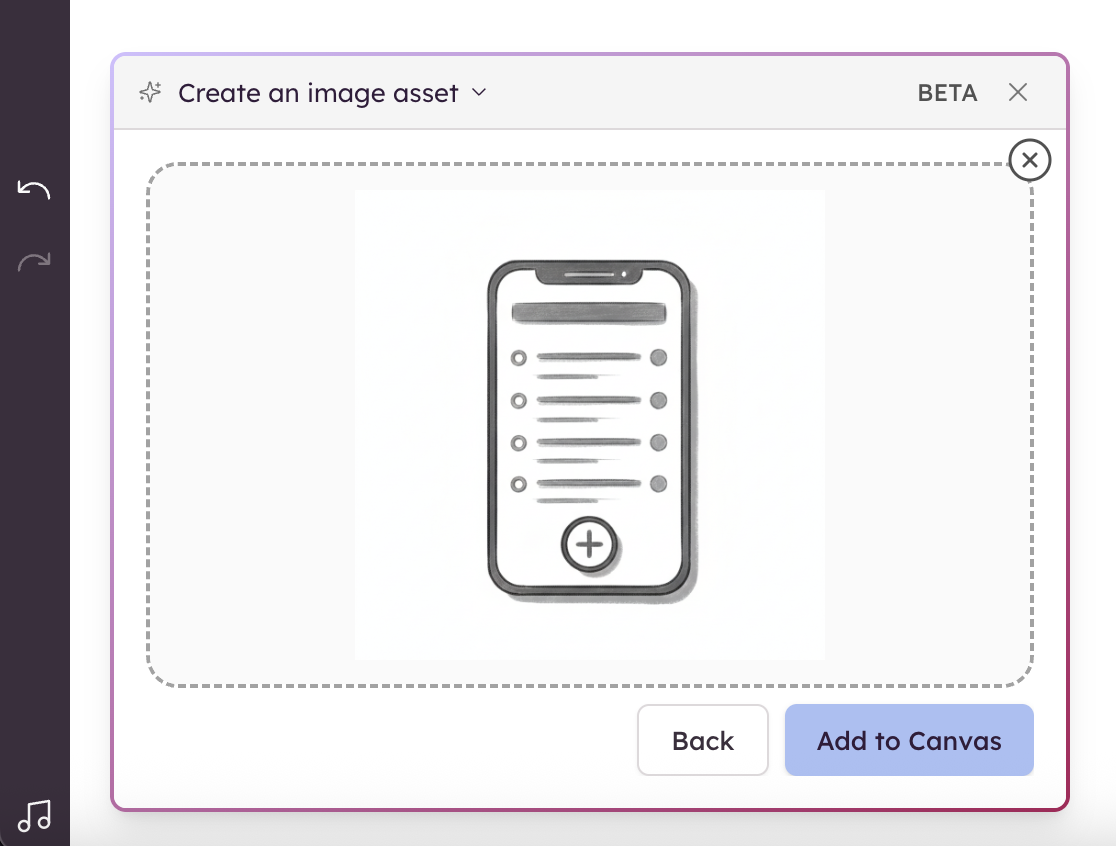Image resolution: width=1116 pixels, height=846 pixels.
Task: Click the second list line in the phone illustration
Action: [x=588, y=400]
